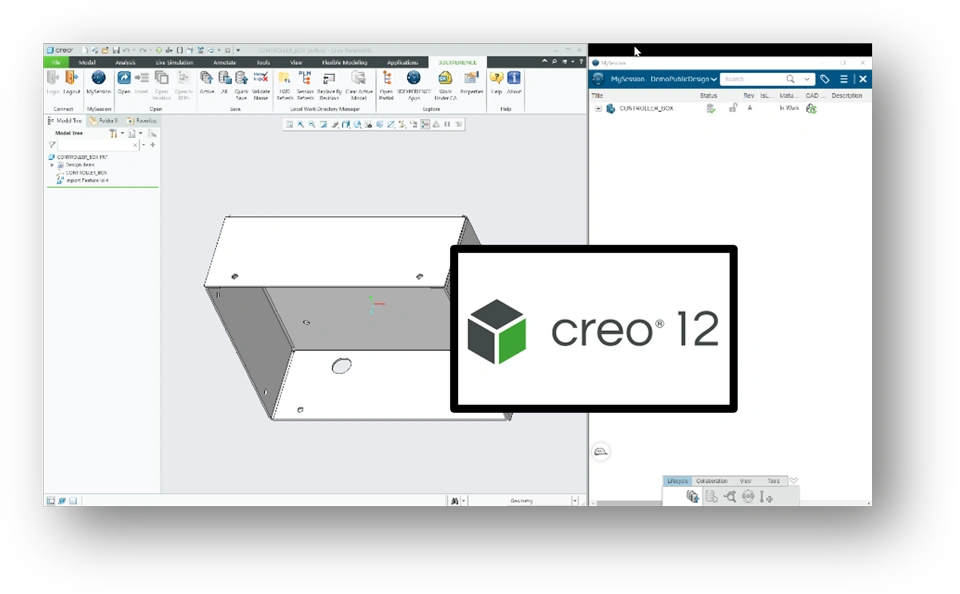Select the Lifecycle tab in action bar

tap(677, 481)
